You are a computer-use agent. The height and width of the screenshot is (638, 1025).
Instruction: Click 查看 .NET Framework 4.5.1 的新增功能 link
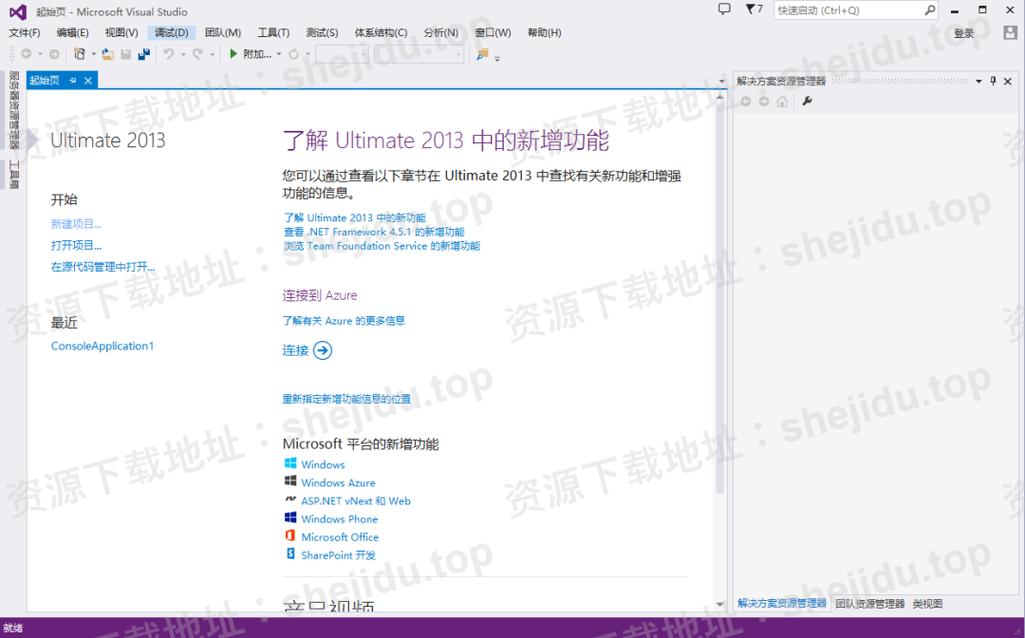pyautogui.click(x=374, y=231)
